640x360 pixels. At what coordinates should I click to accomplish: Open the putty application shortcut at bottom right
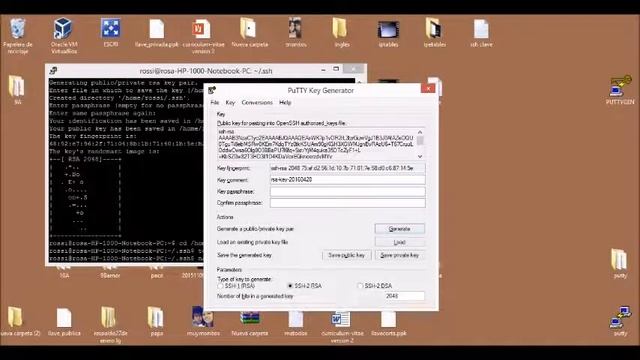pos(621,317)
